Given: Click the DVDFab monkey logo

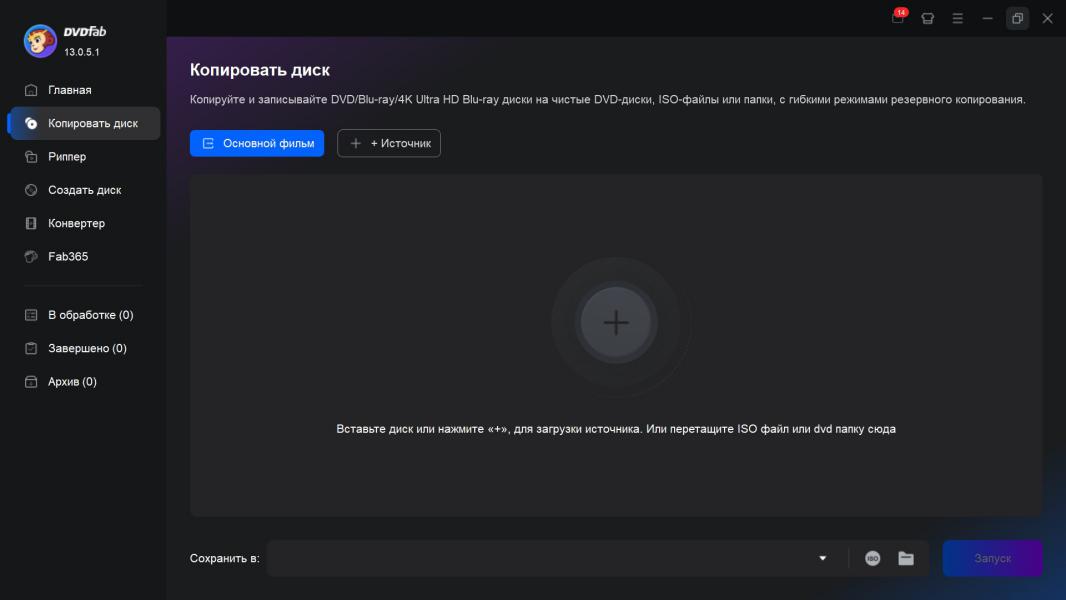Looking at the screenshot, I should (x=40, y=41).
